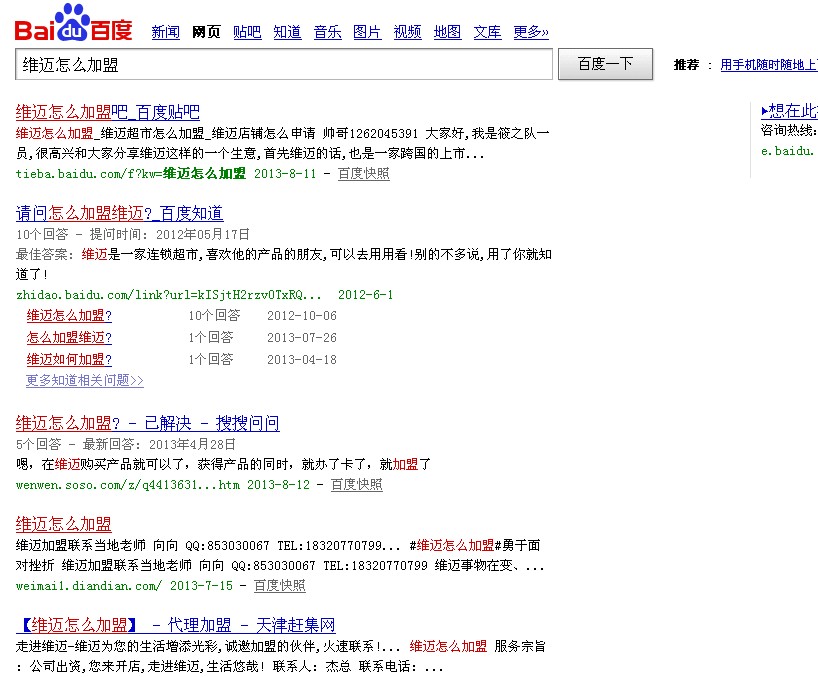Open sub-question 维迈怎么加盟? with 10个回答
818x677 pixels.
69,316
